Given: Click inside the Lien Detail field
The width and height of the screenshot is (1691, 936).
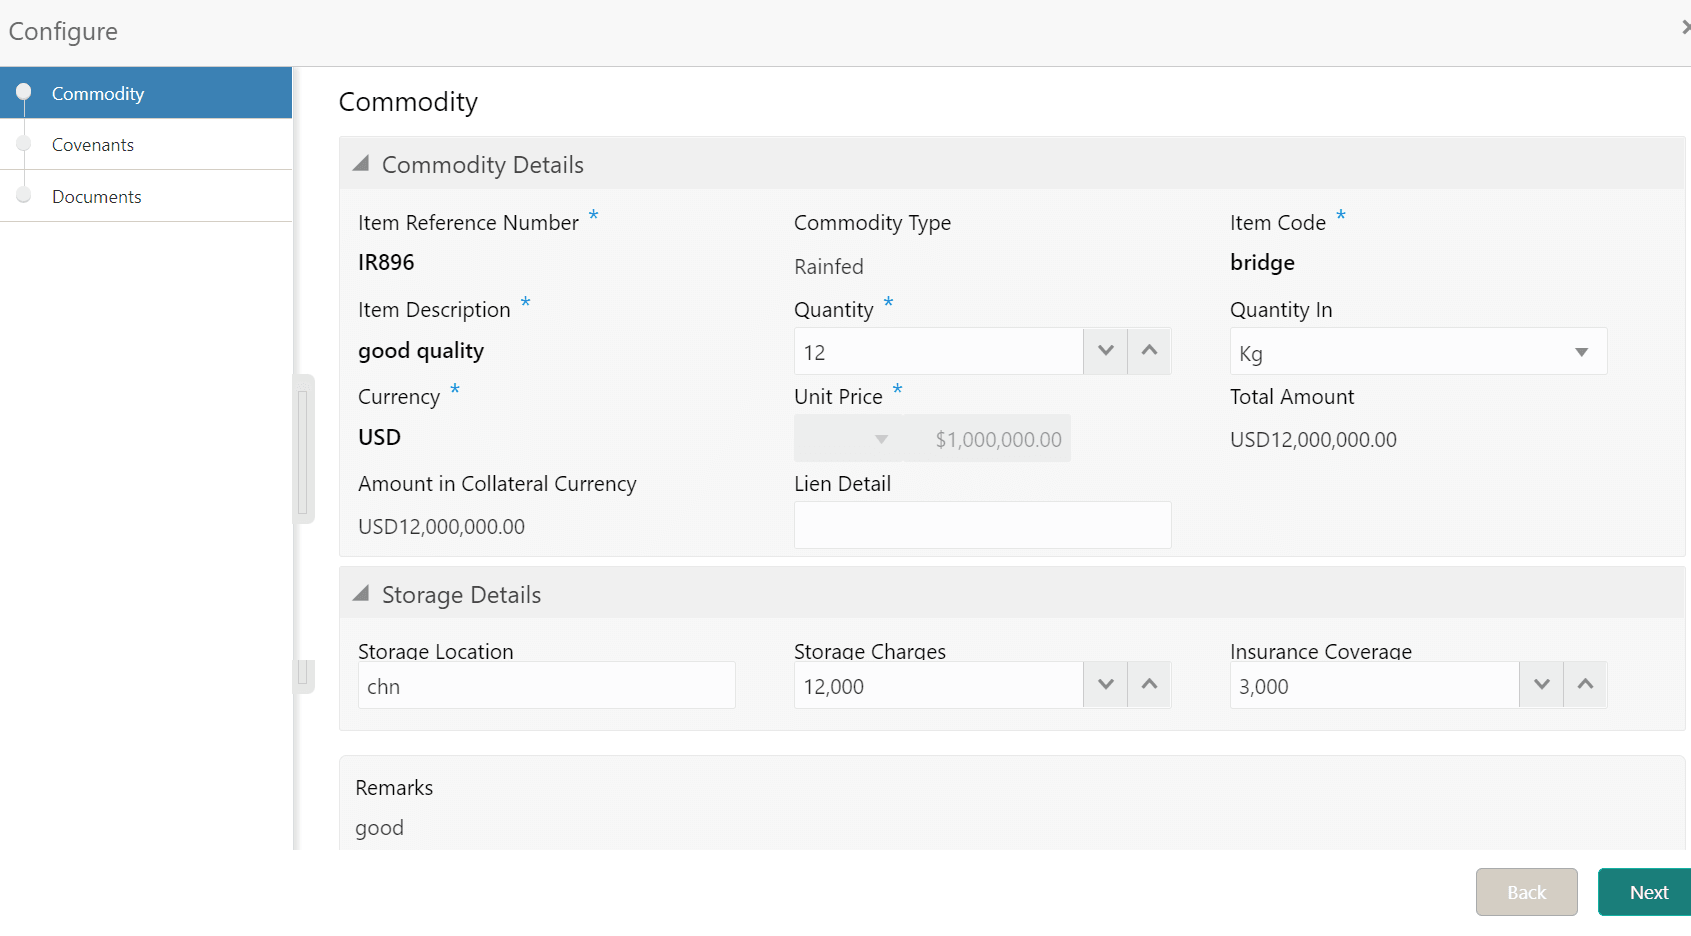Looking at the screenshot, I should (981, 524).
